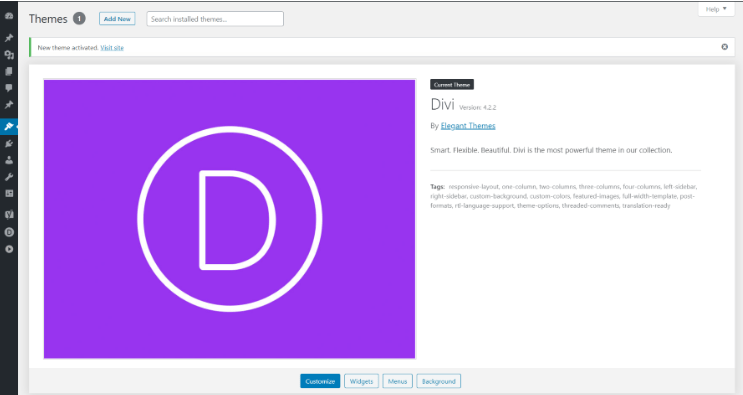Click the theme count badge showing 1
This screenshot has width=743, height=395.
(79, 19)
